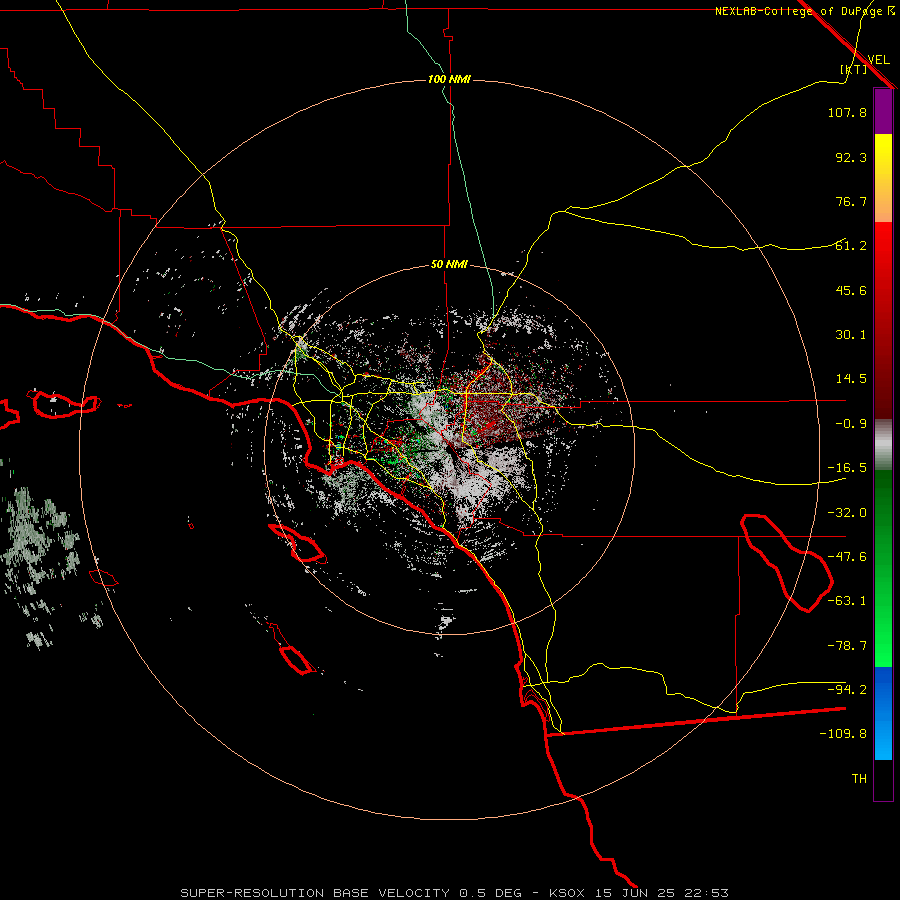900x900 pixels.
Task: Click the 61.2 velocity scale value
Action: [851, 246]
